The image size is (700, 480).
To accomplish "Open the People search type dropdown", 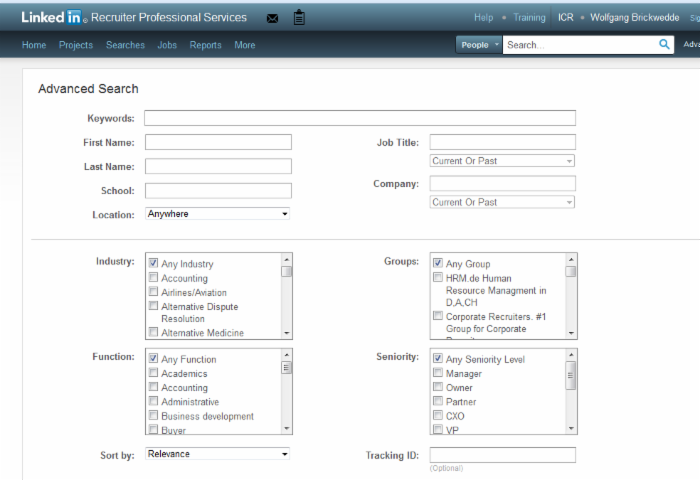I will click(x=479, y=45).
